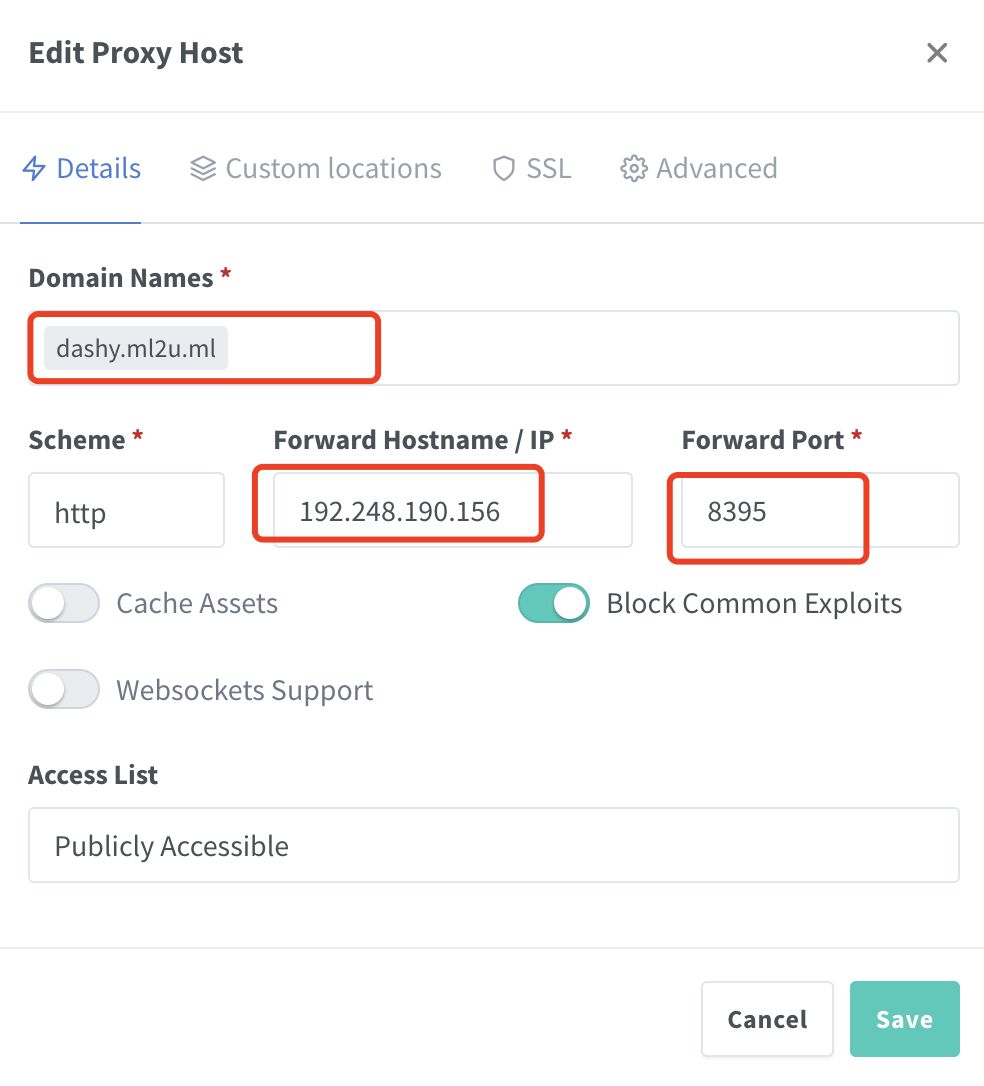Go to the Advanced tab
The image size is (984, 1086).
pyautogui.click(x=716, y=169)
